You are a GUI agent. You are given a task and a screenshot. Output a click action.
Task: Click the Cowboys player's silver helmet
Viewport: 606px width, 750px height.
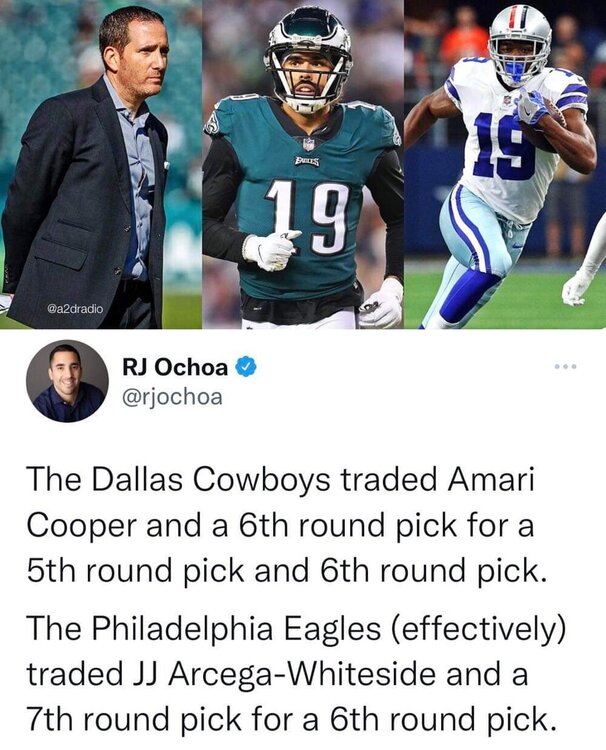click(520, 43)
